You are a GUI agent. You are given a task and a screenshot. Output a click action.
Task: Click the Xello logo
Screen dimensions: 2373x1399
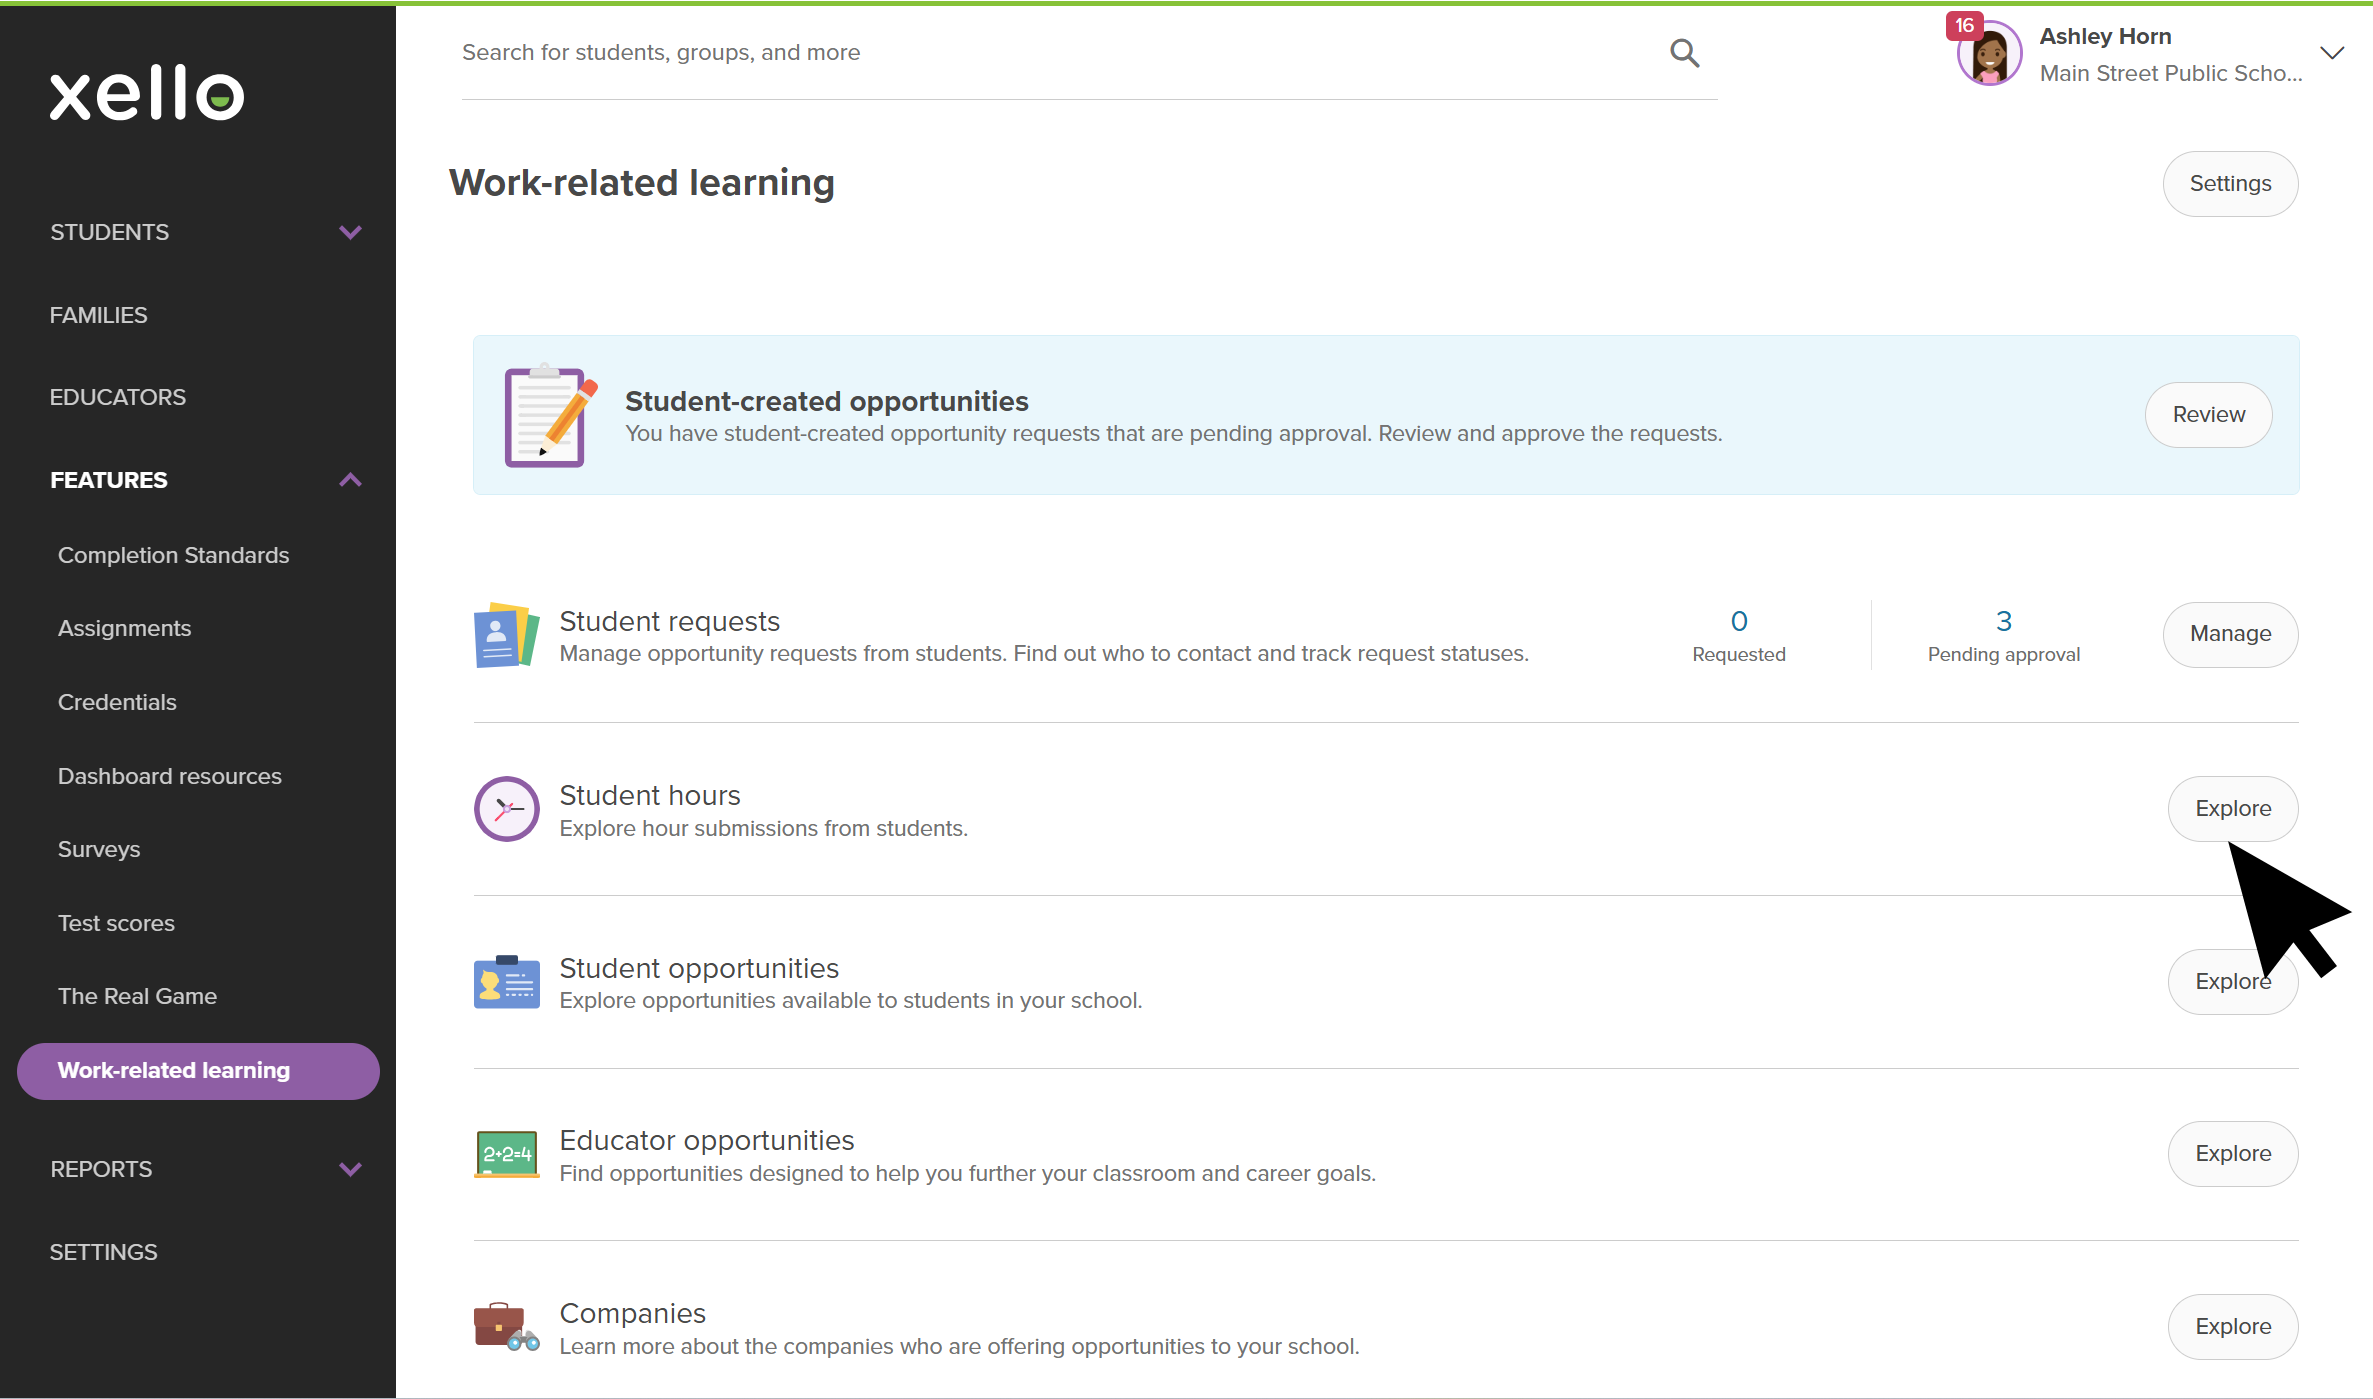pyautogui.click(x=147, y=94)
